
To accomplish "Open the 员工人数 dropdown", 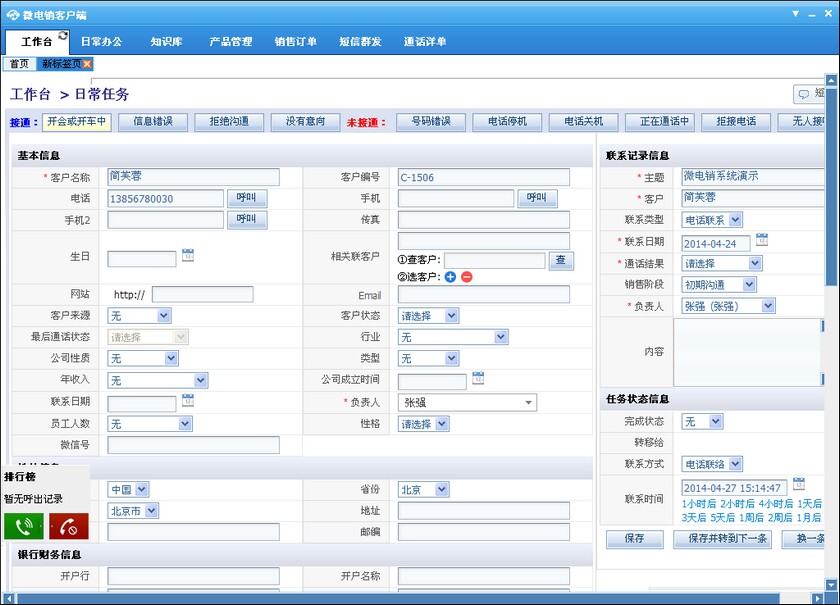I will click(185, 424).
